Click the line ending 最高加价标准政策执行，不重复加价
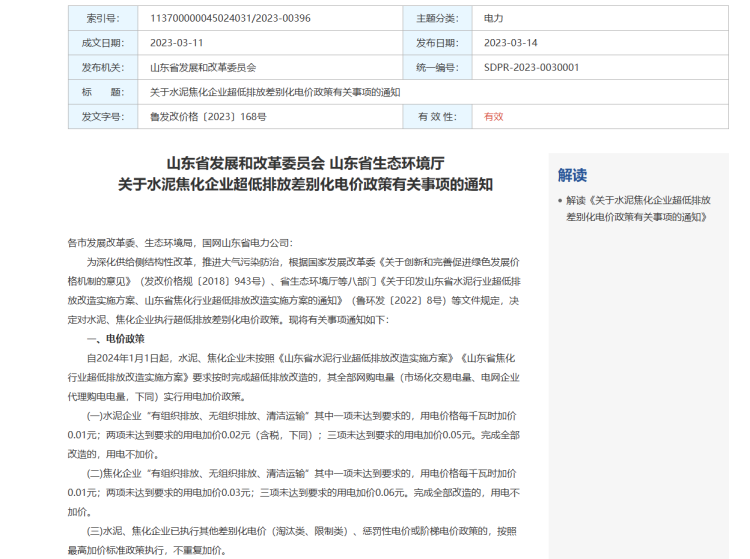This screenshot has height=559, width=750. 147,550
